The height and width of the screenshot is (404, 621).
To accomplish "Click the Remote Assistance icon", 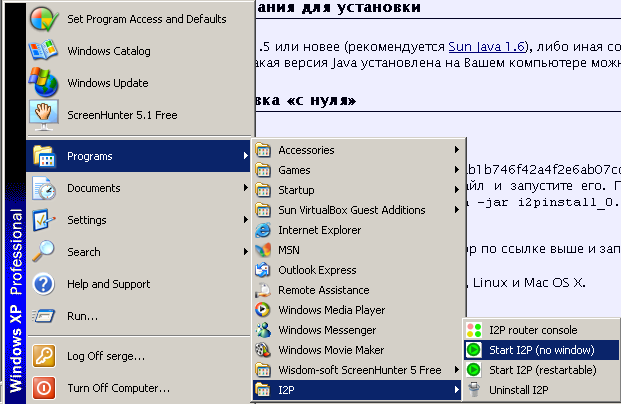I will pyautogui.click(x=263, y=290).
